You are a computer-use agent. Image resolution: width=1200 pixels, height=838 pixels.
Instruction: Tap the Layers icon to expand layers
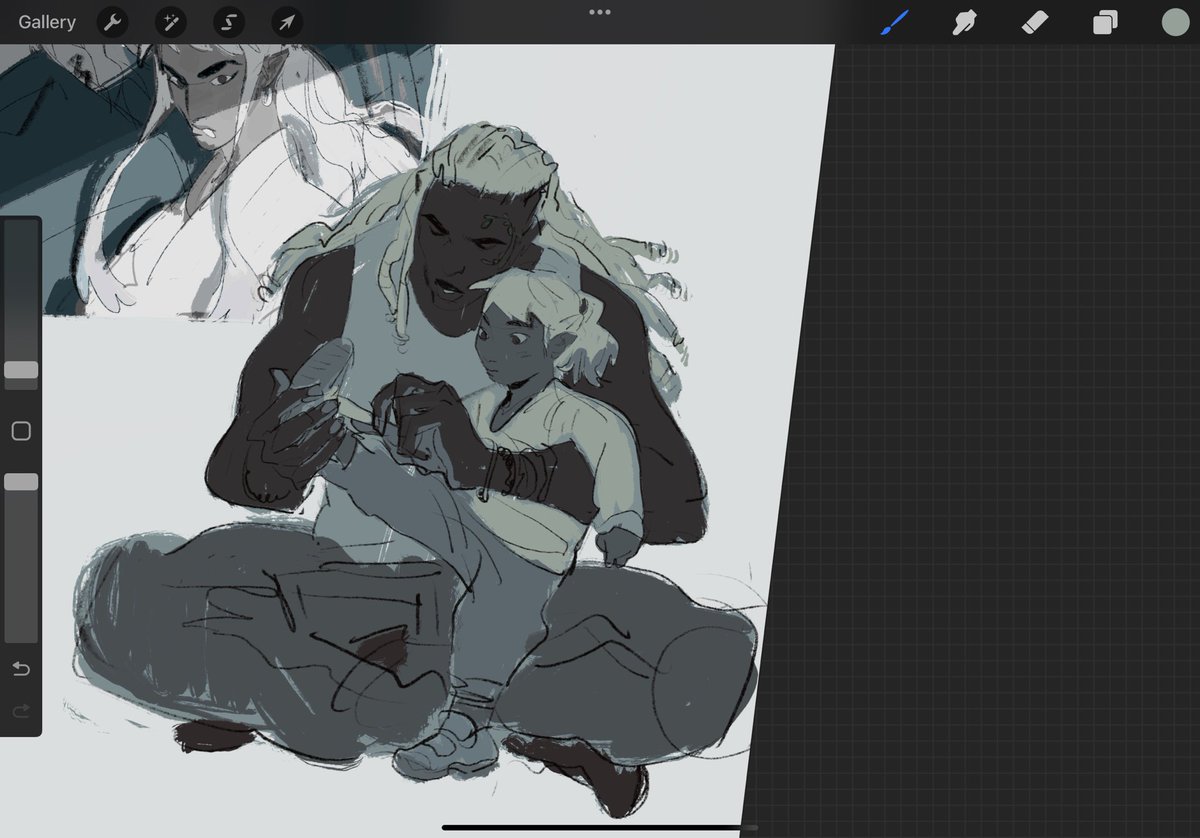point(1104,22)
